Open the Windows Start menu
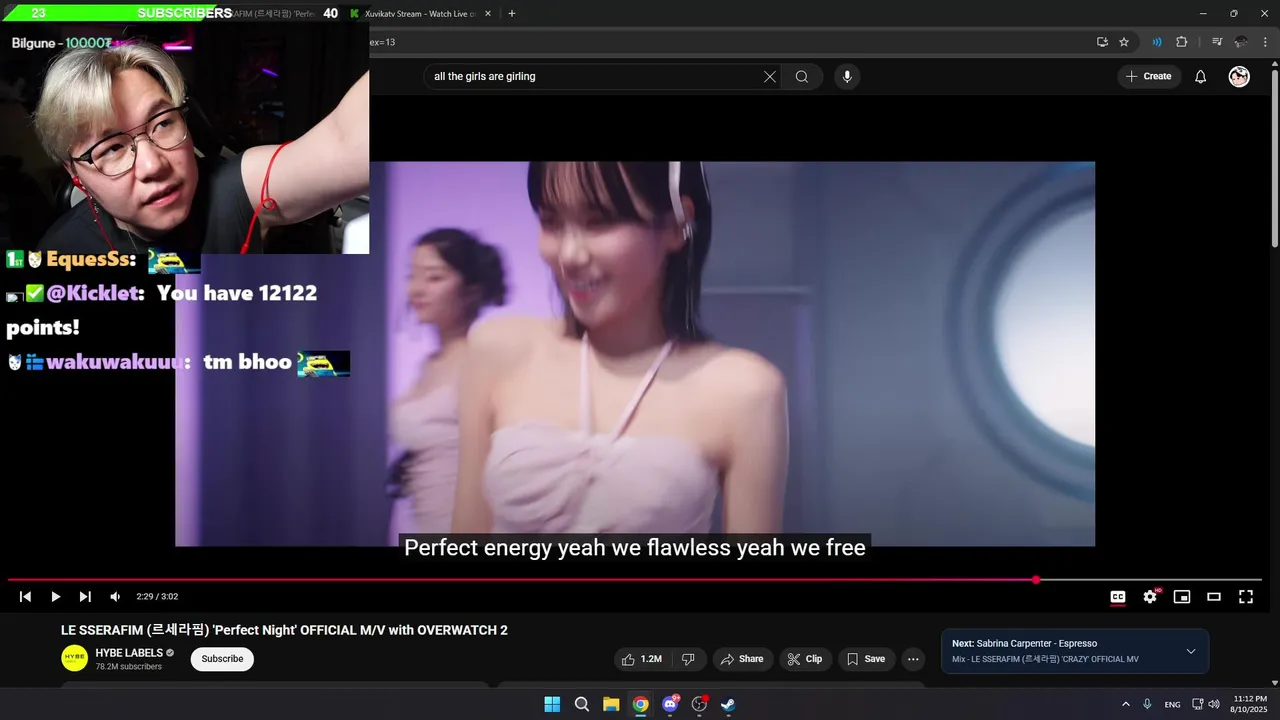1280x720 pixels. point(552,704)
